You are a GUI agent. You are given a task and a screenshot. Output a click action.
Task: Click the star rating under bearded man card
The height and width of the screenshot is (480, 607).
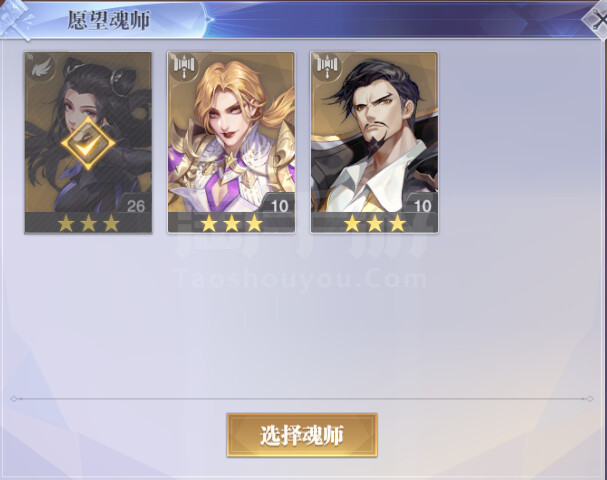click(375, 223)
